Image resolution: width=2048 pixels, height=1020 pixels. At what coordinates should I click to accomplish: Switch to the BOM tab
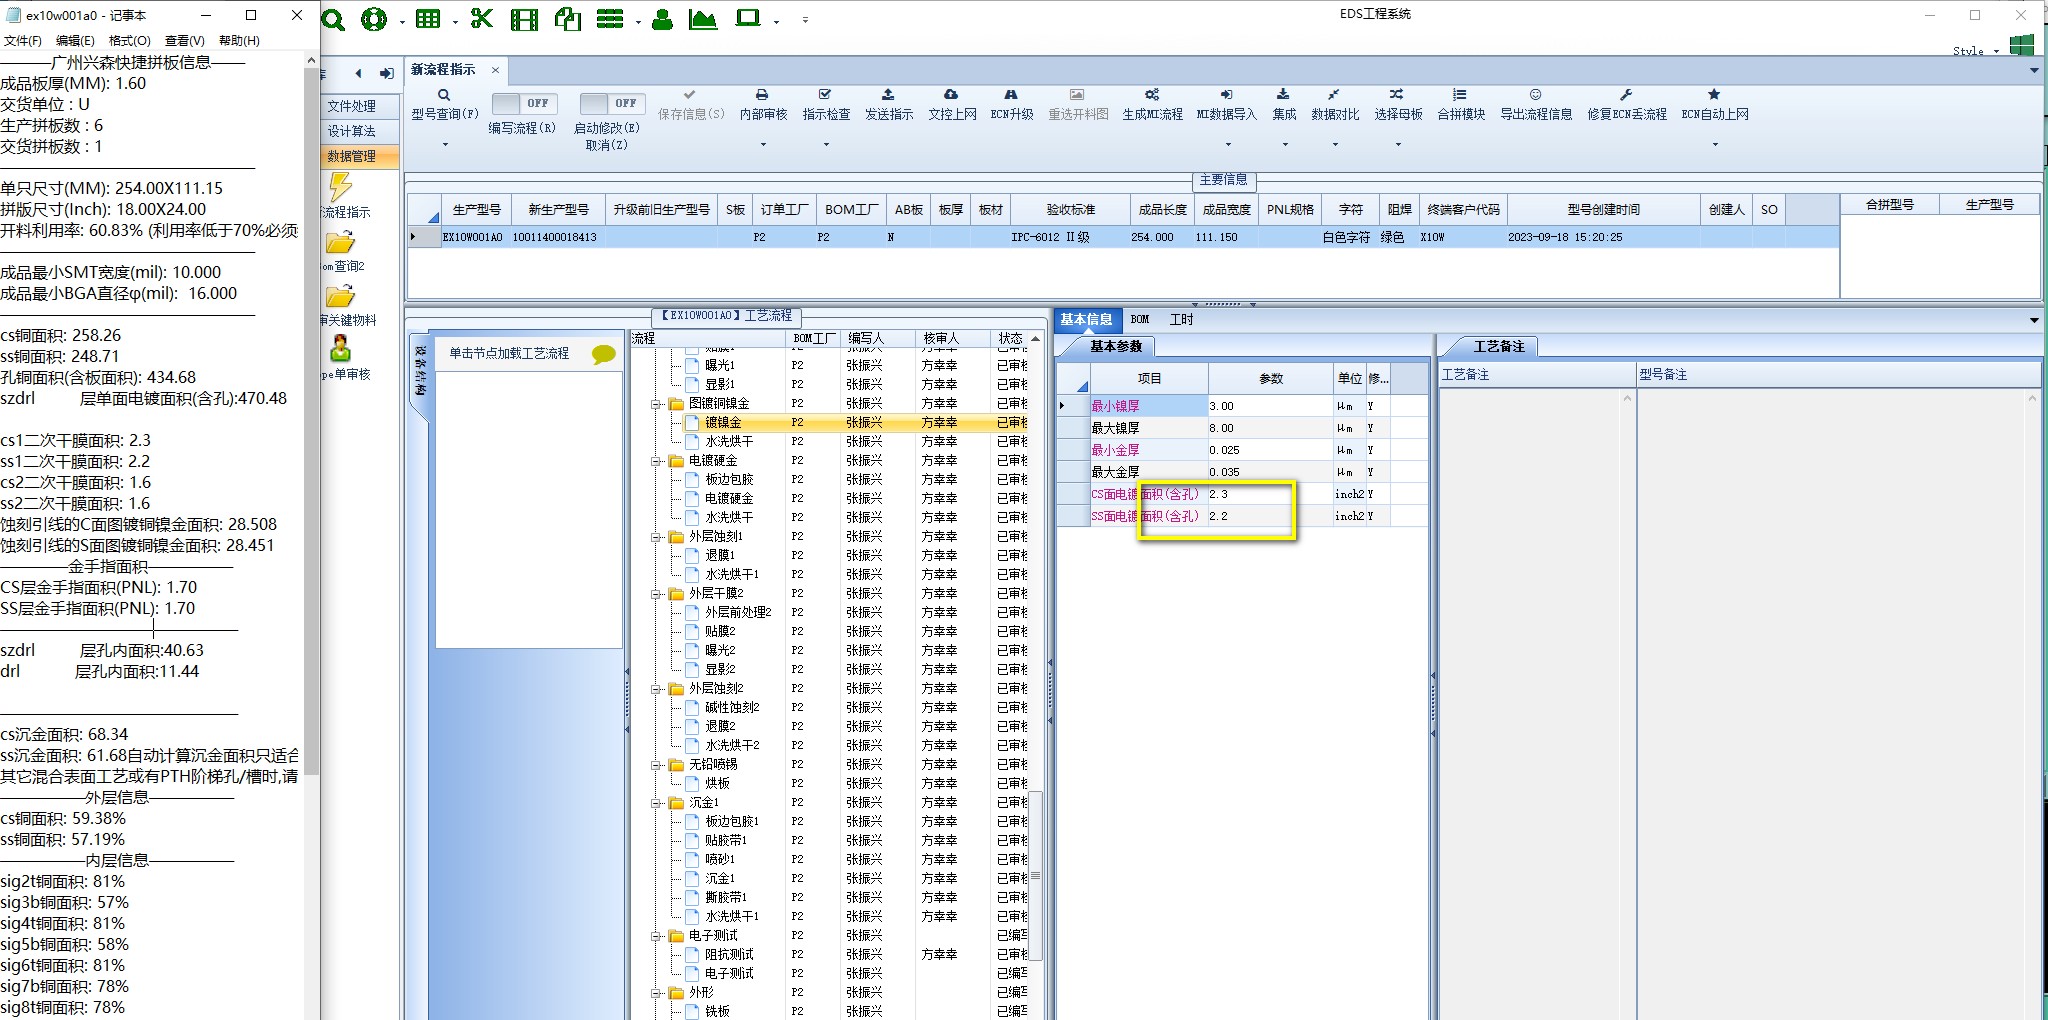tap(1140, 320)
